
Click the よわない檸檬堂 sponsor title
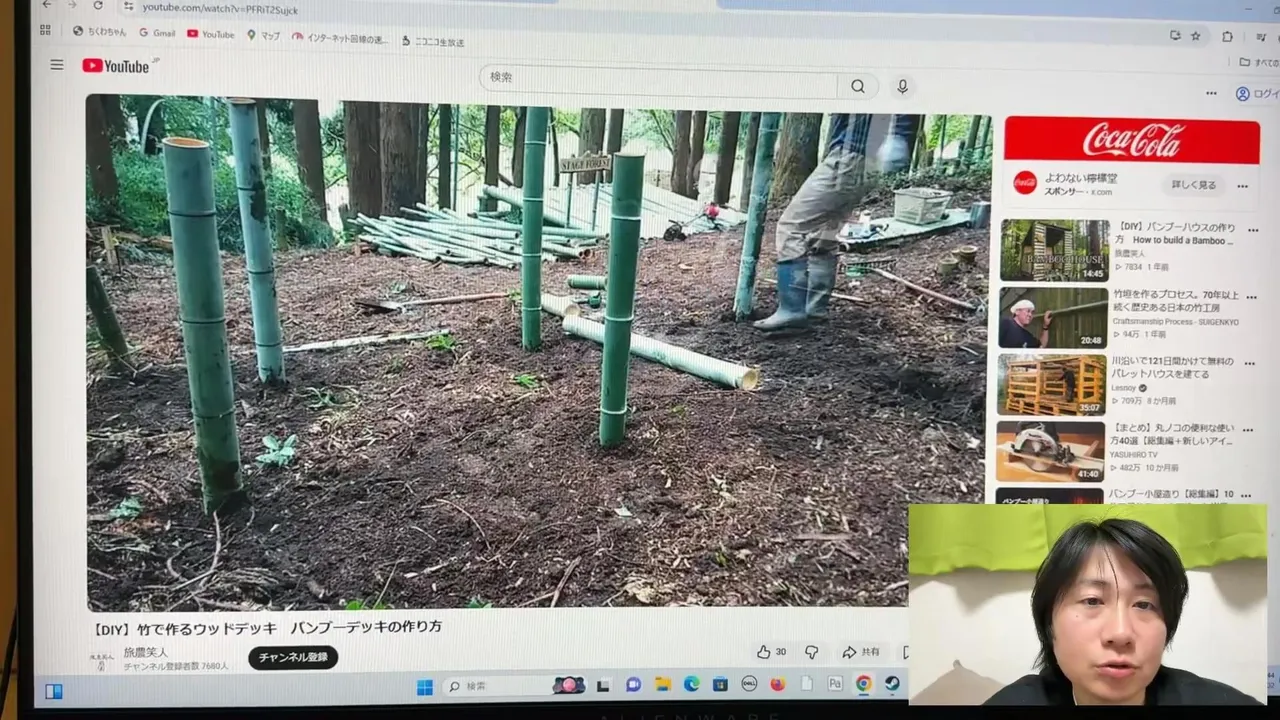coord(1081,179)
